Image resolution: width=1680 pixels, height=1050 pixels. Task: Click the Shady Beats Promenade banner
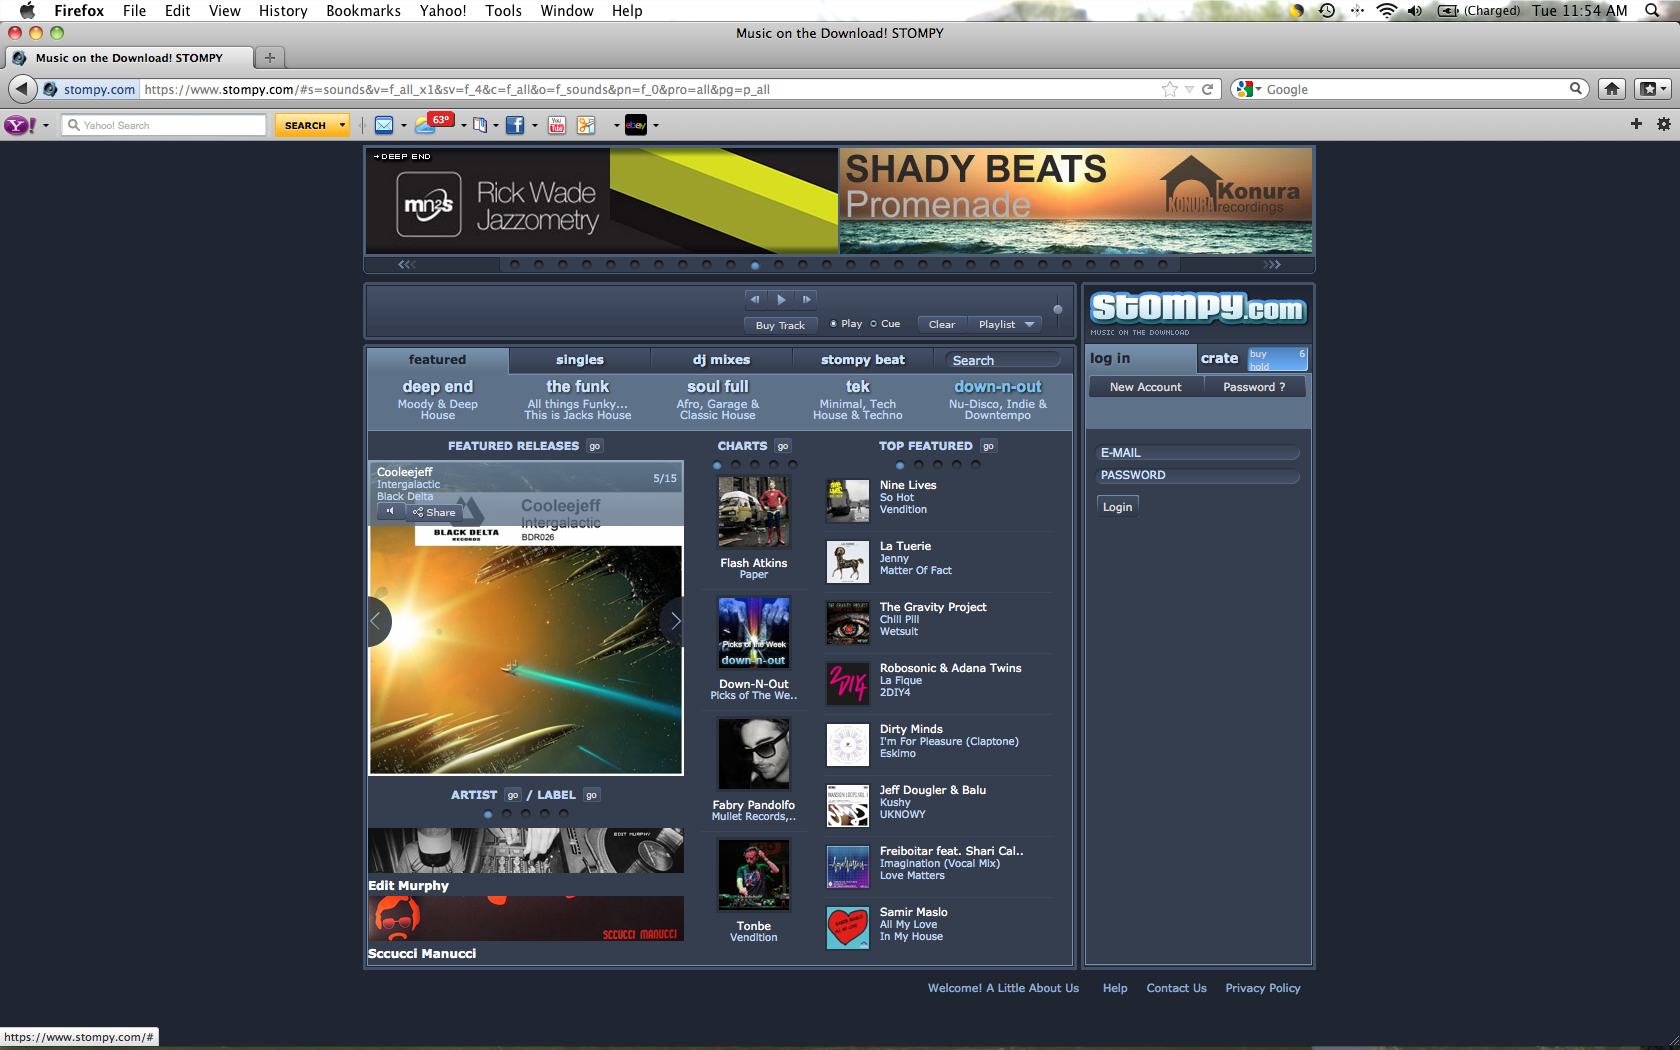pyautogui.click(x=1076, y=200)
